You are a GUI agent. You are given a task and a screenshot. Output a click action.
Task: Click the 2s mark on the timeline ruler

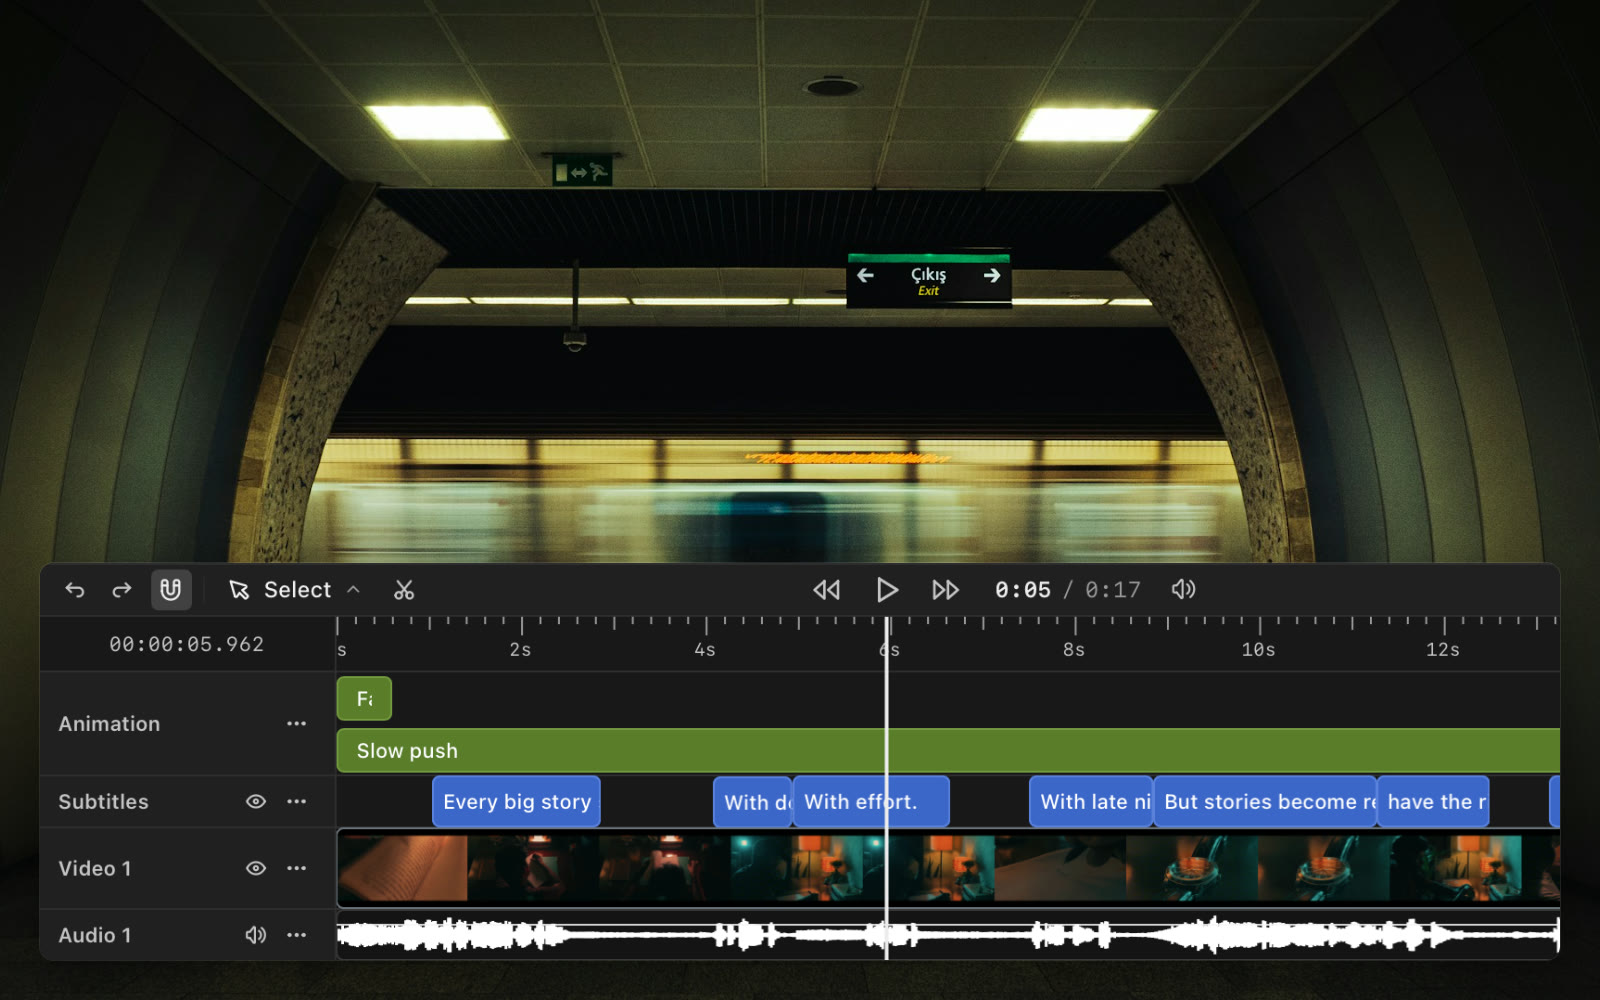[x=520, y=650]
